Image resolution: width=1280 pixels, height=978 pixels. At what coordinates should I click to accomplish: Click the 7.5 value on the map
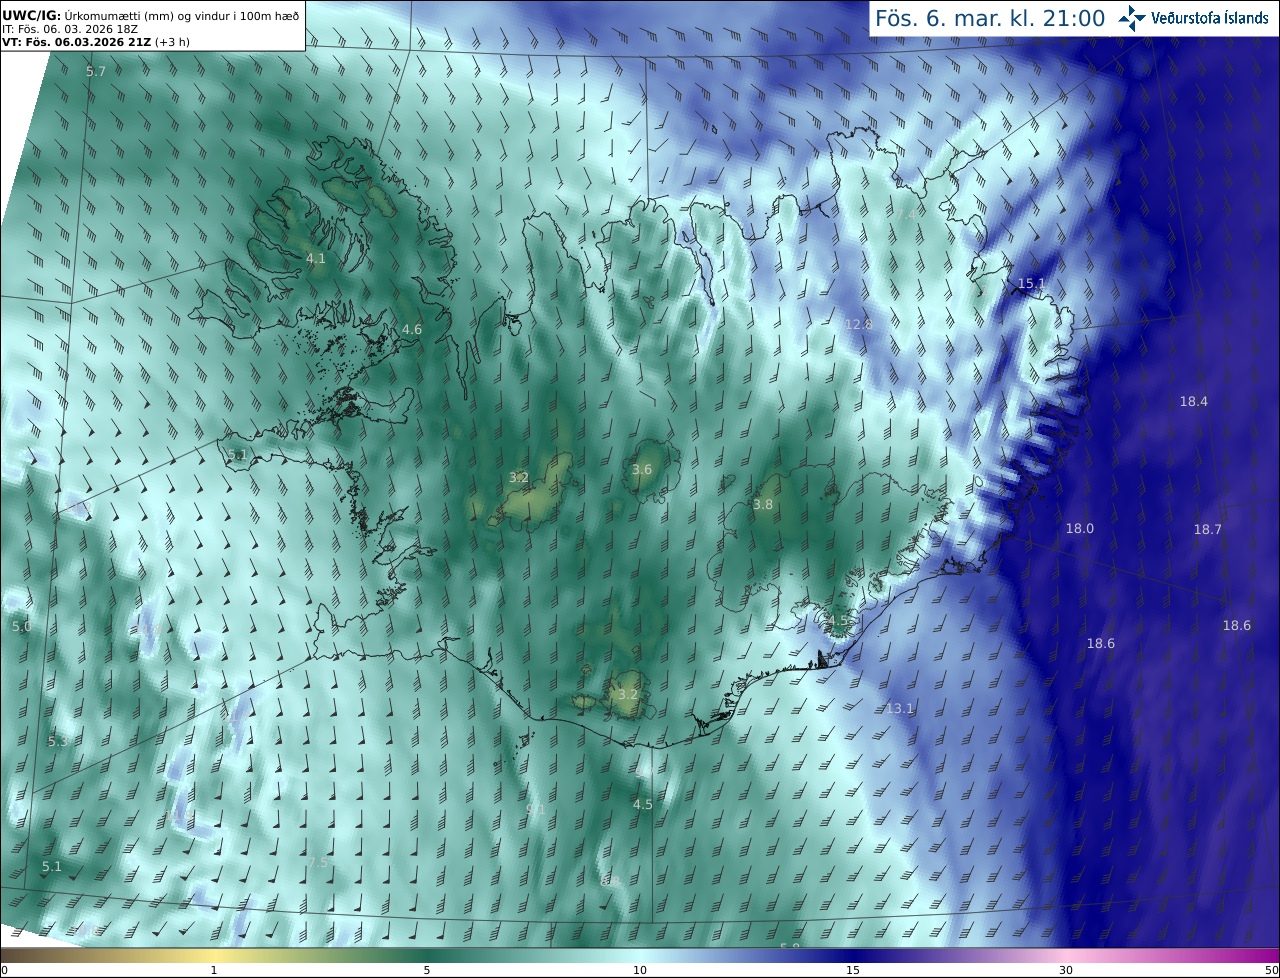[317, 863]
